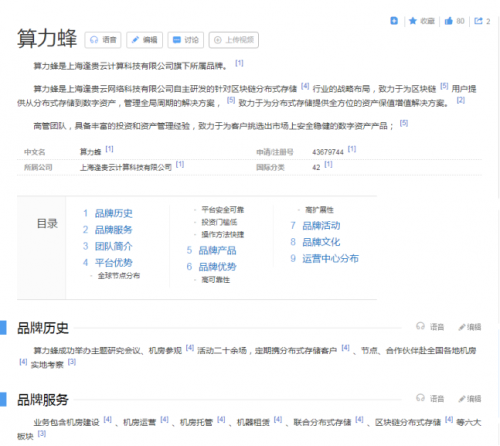The height and width of the screenshot is (446, 500).
Task: Open 品牌文化 contents entry
Action: 321,242
